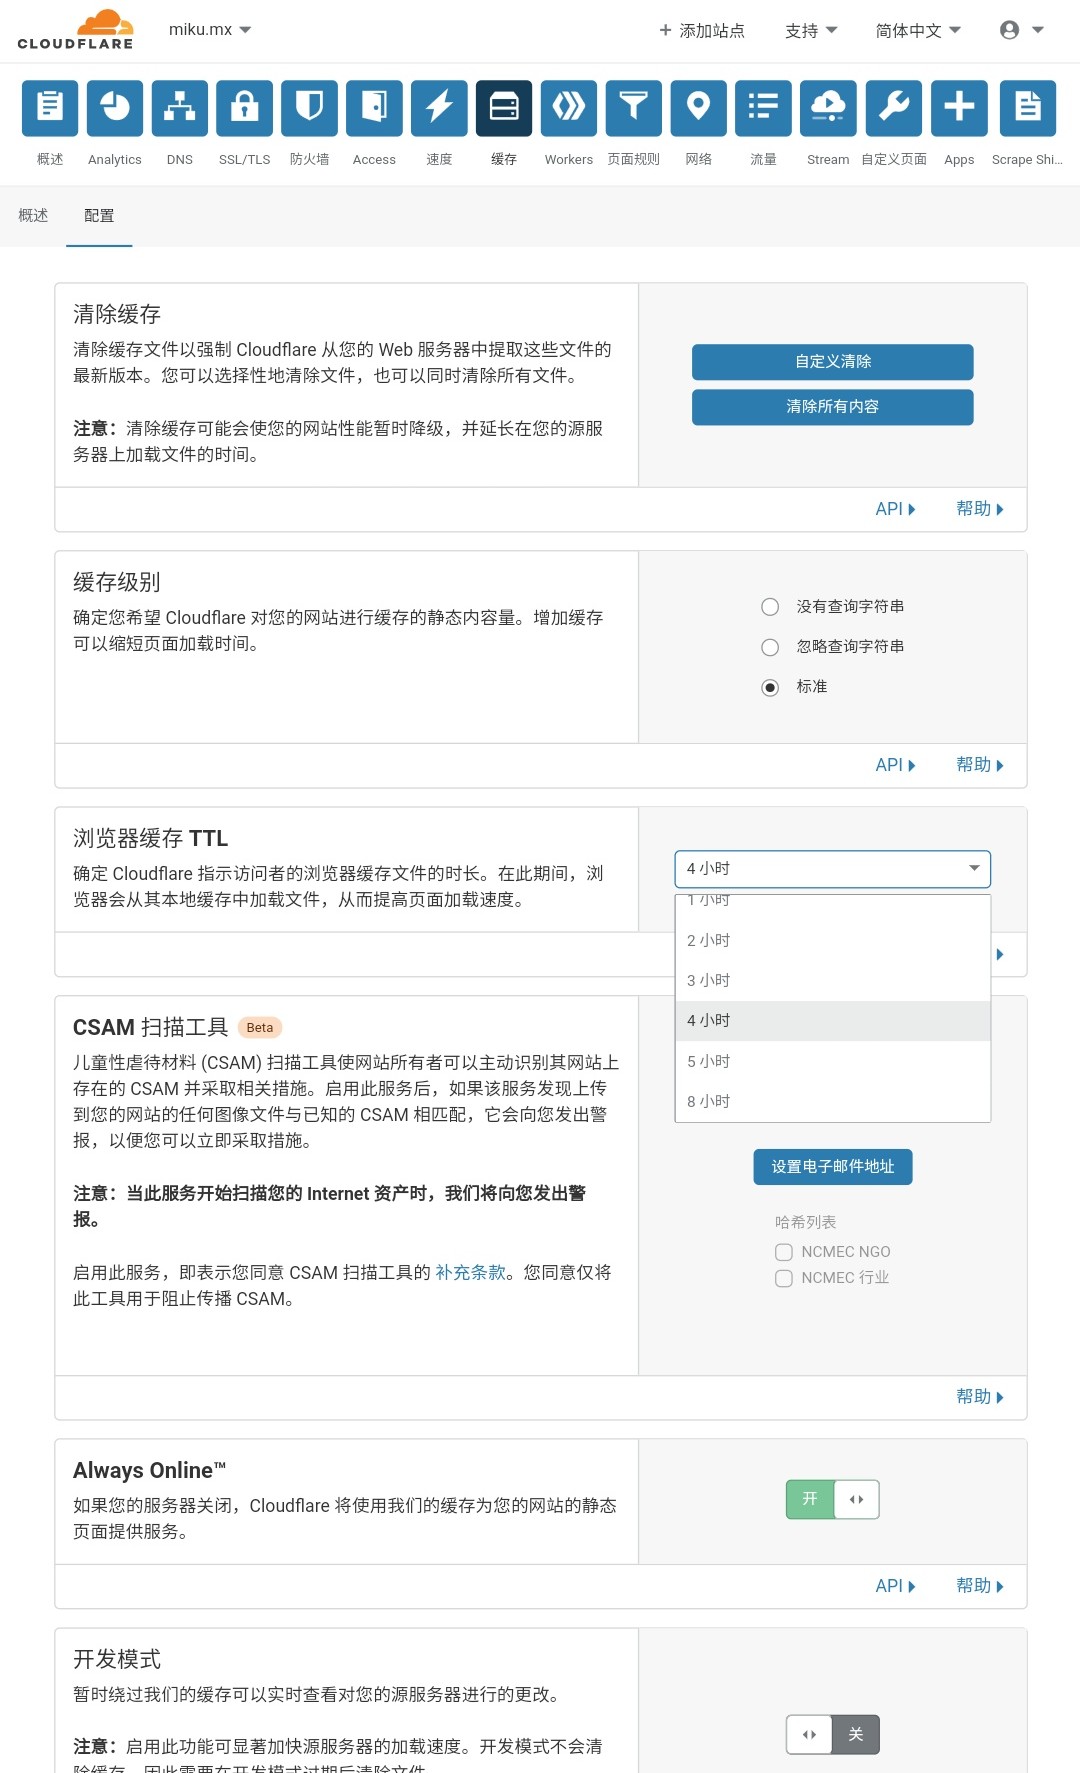Screen dimensions: 1080x1773
Task: Toggle the Always Online switch
Action: point(833,1499)
